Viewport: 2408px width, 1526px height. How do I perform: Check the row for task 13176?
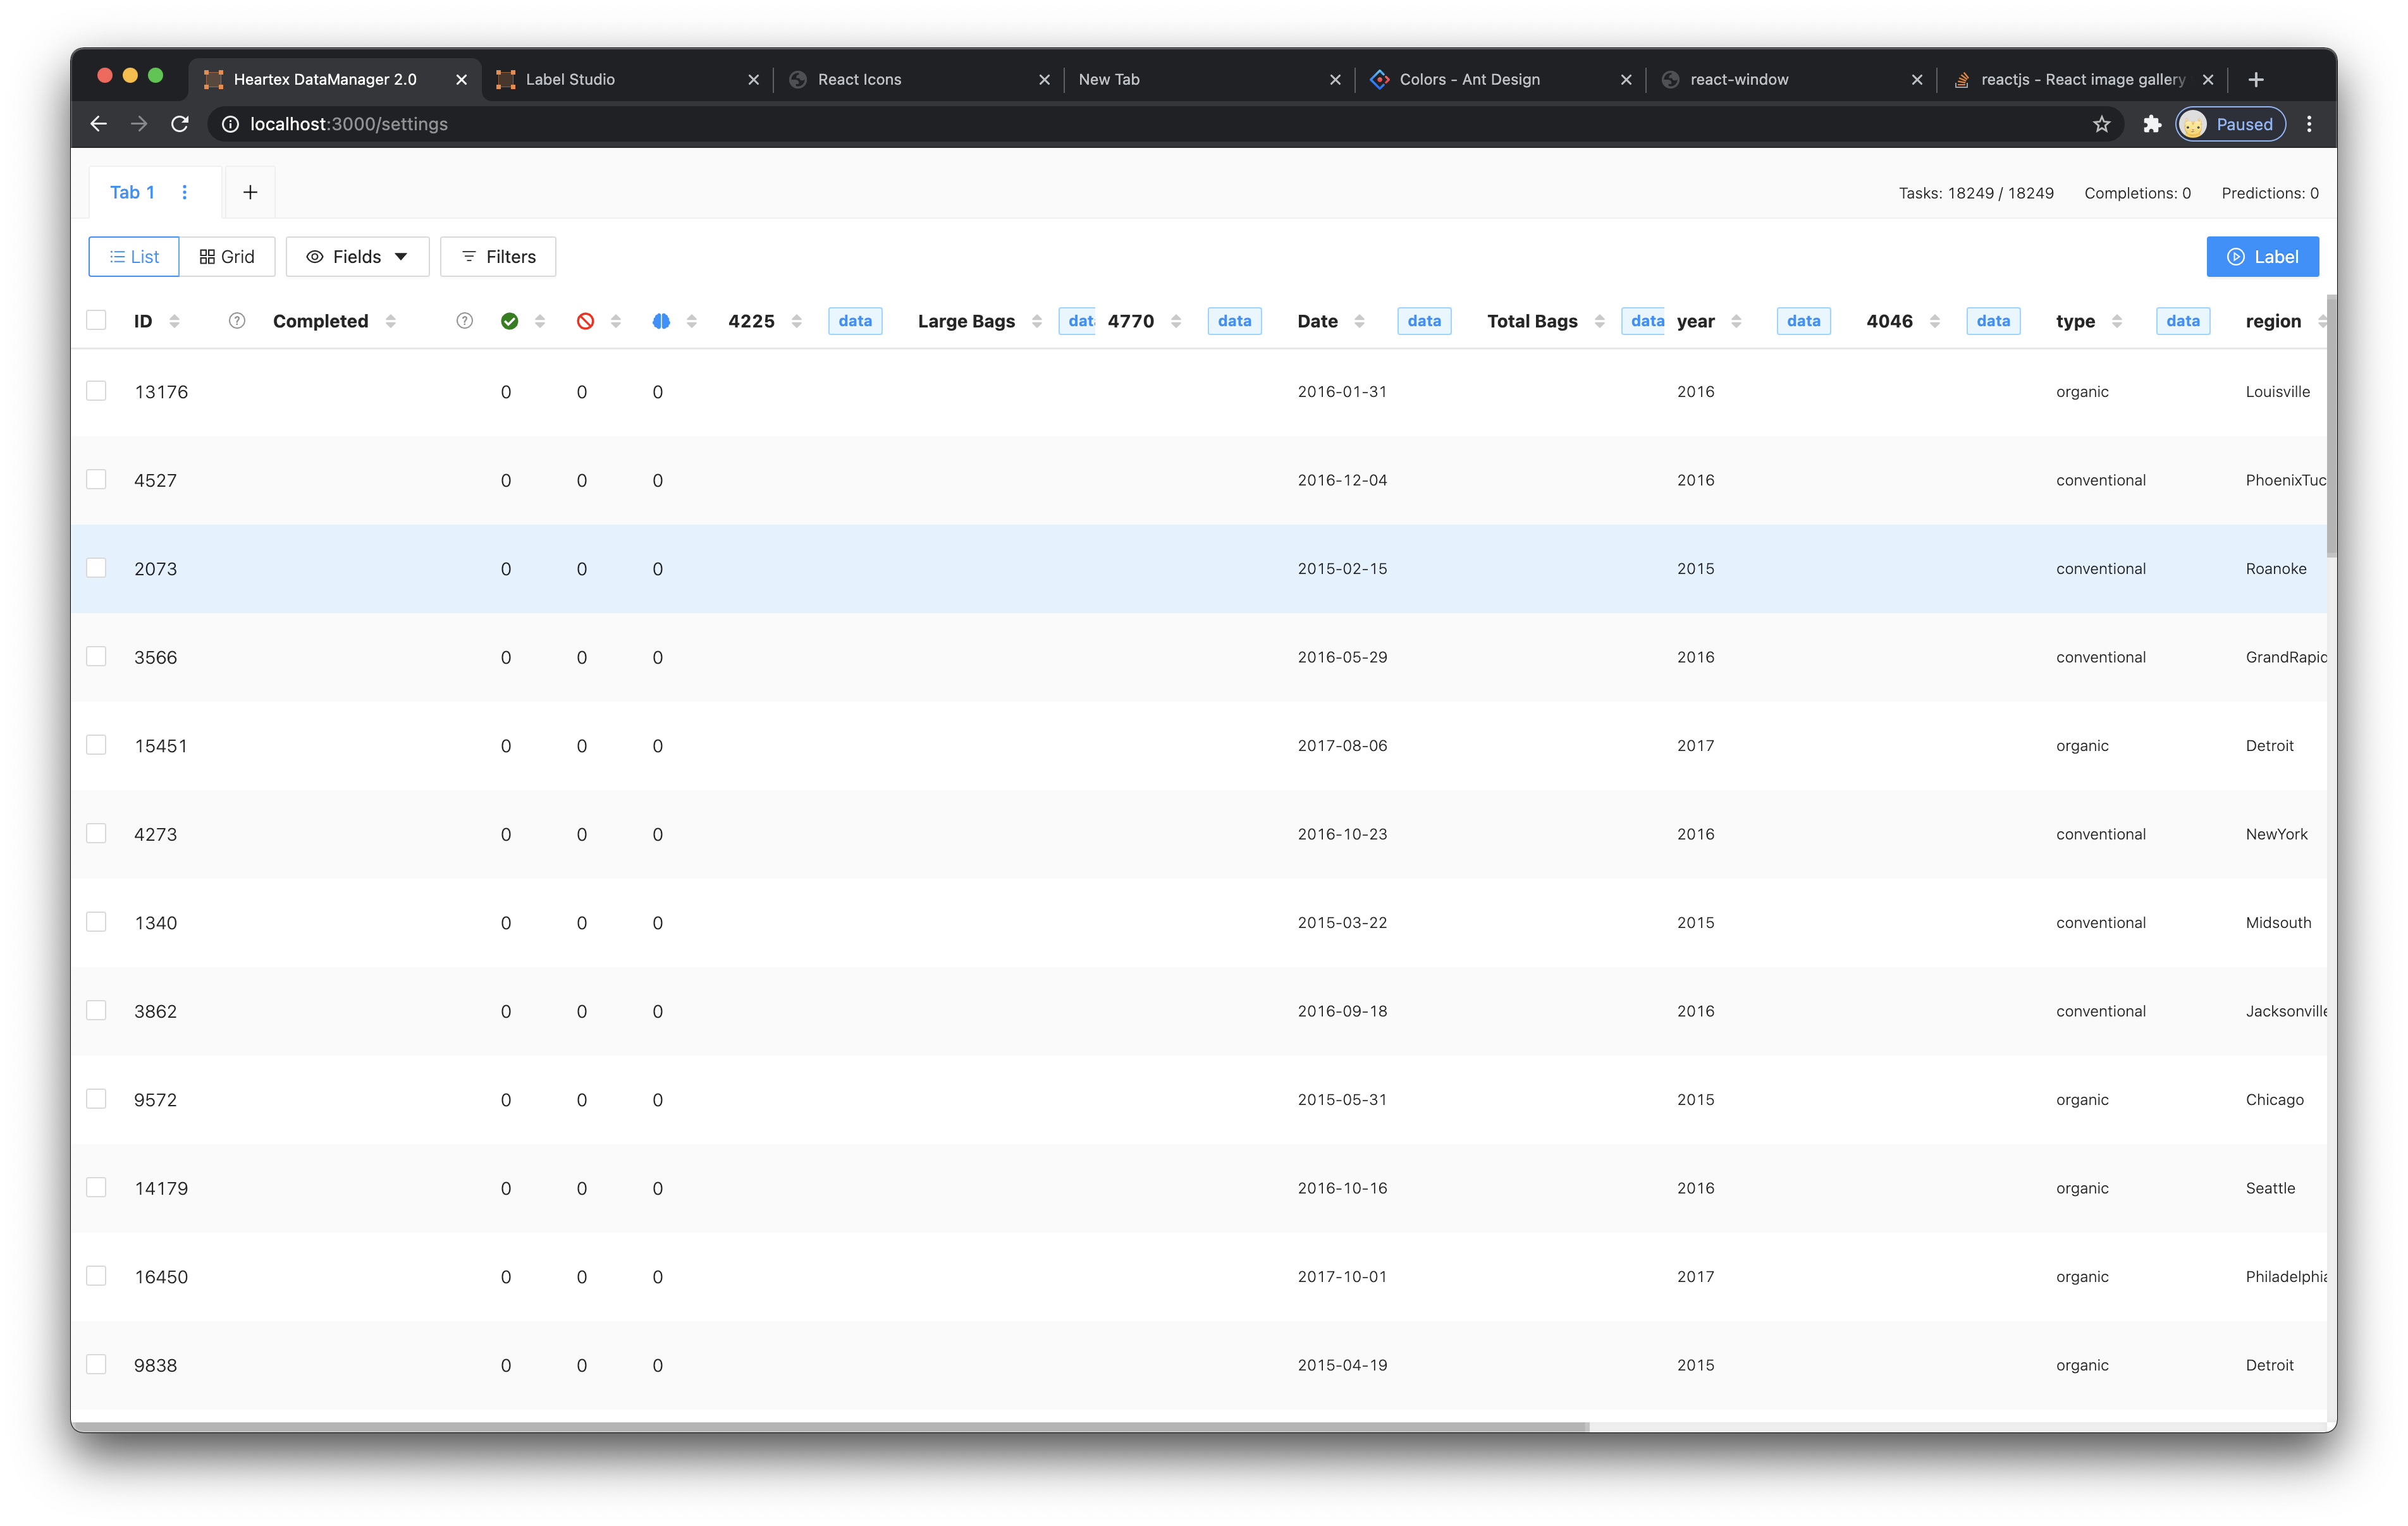96,391
